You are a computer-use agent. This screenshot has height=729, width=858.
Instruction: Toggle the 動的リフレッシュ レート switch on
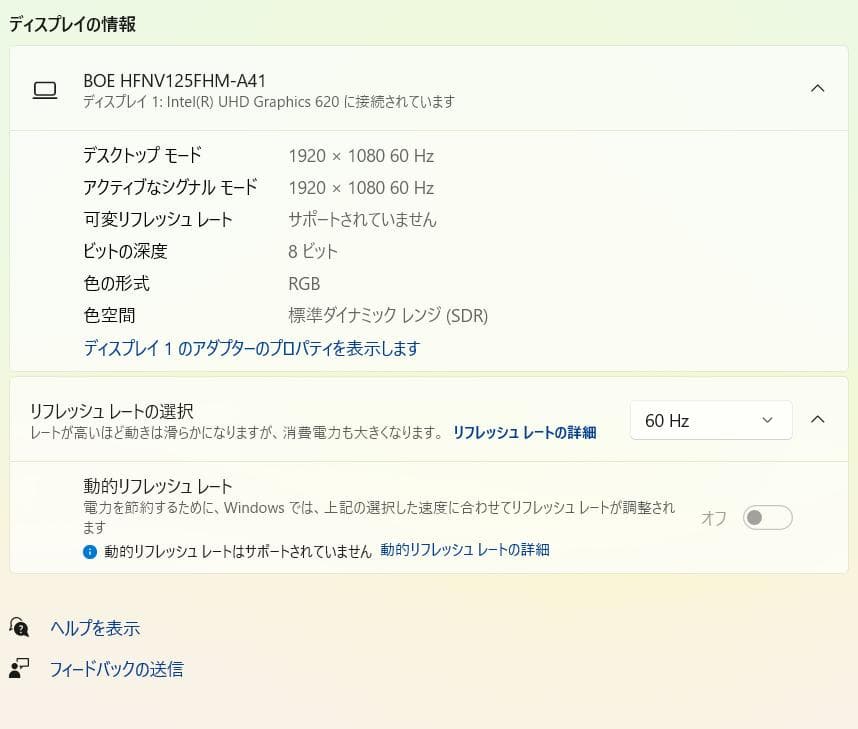coord(767,517)
